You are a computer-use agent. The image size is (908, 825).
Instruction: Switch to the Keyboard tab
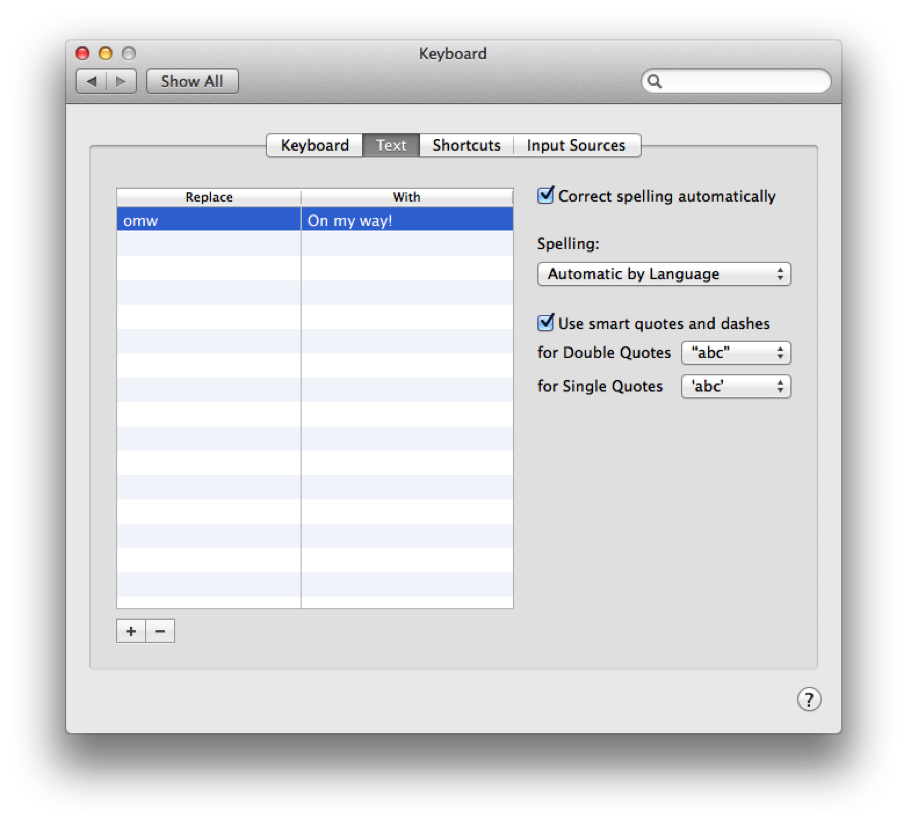point(314,145)
